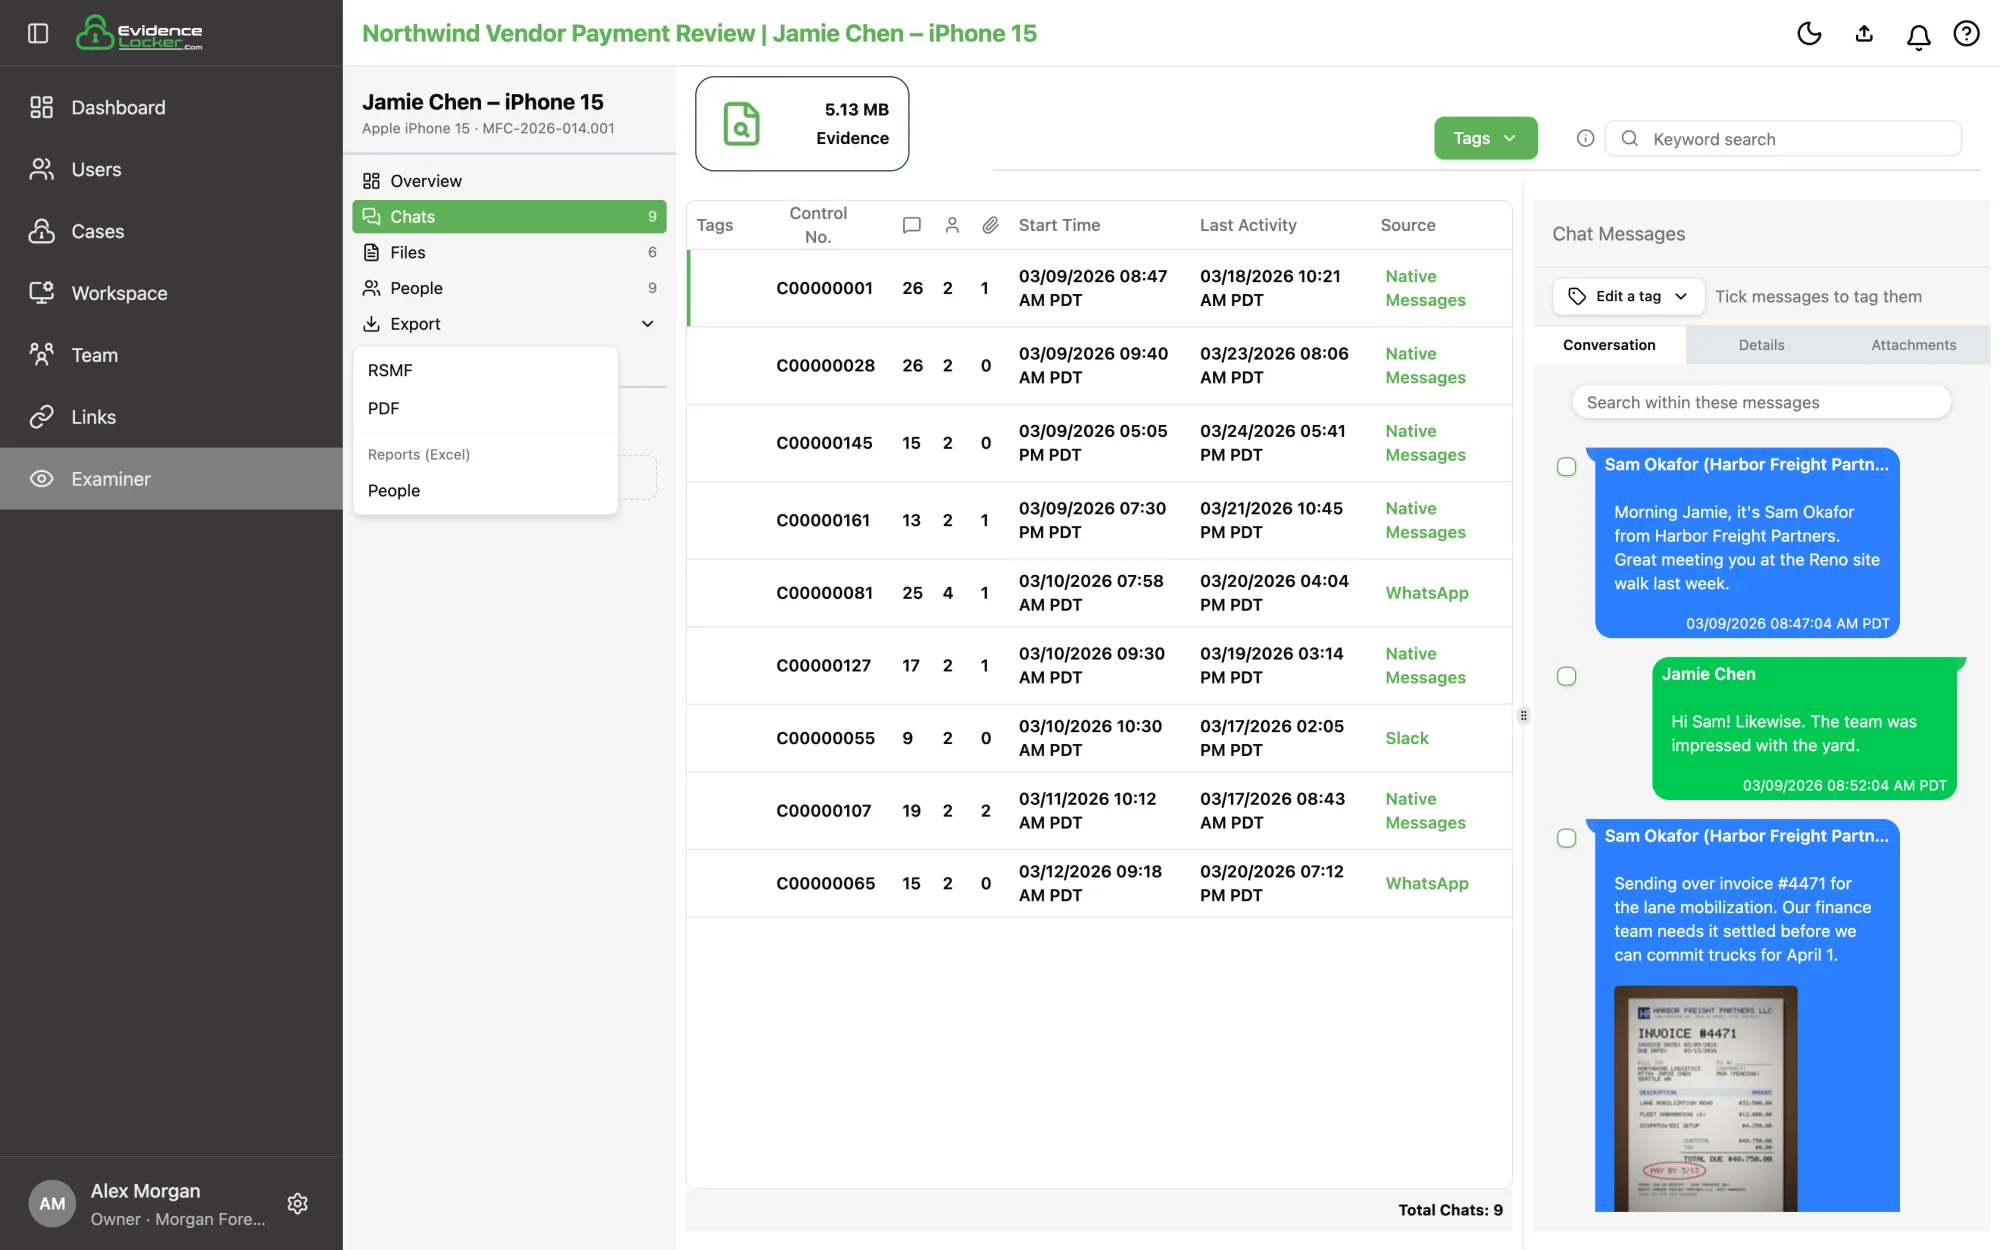Go to Users in the sidebar
This screenshot has height=1250, width=2000.
coord(171,169)
